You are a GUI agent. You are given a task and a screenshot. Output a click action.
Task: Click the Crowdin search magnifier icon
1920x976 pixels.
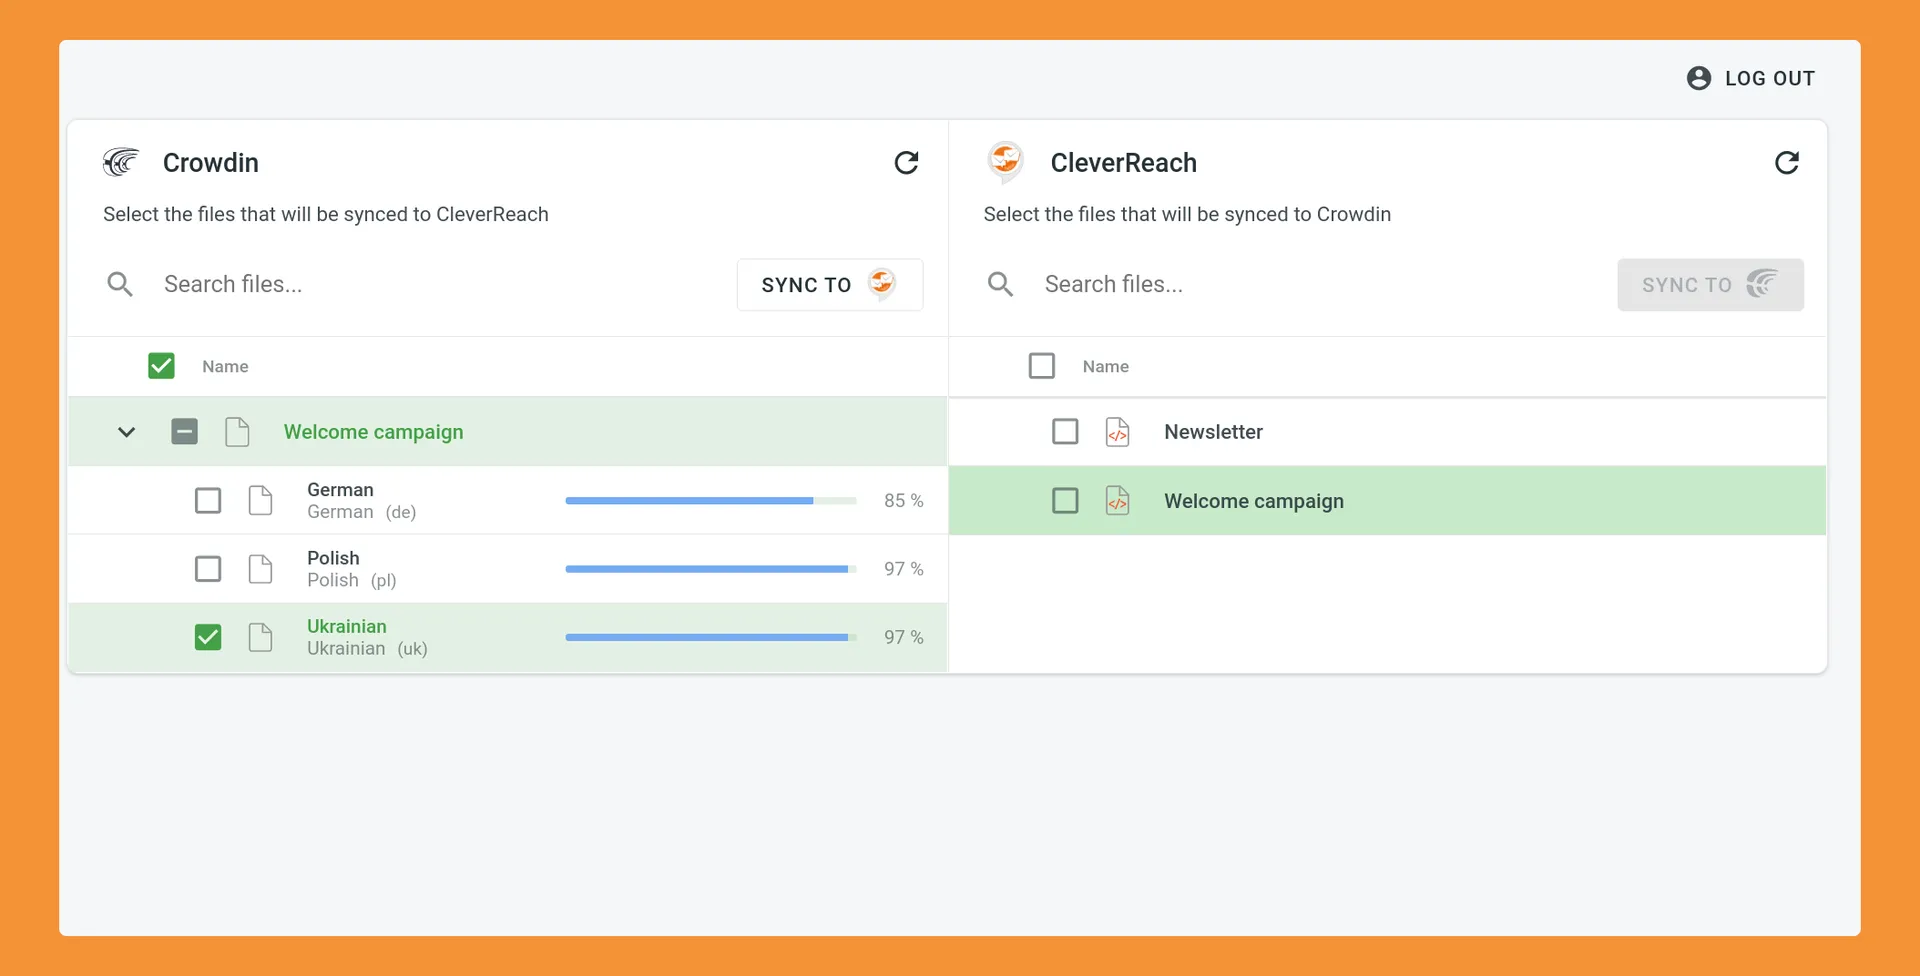(120, 284)
